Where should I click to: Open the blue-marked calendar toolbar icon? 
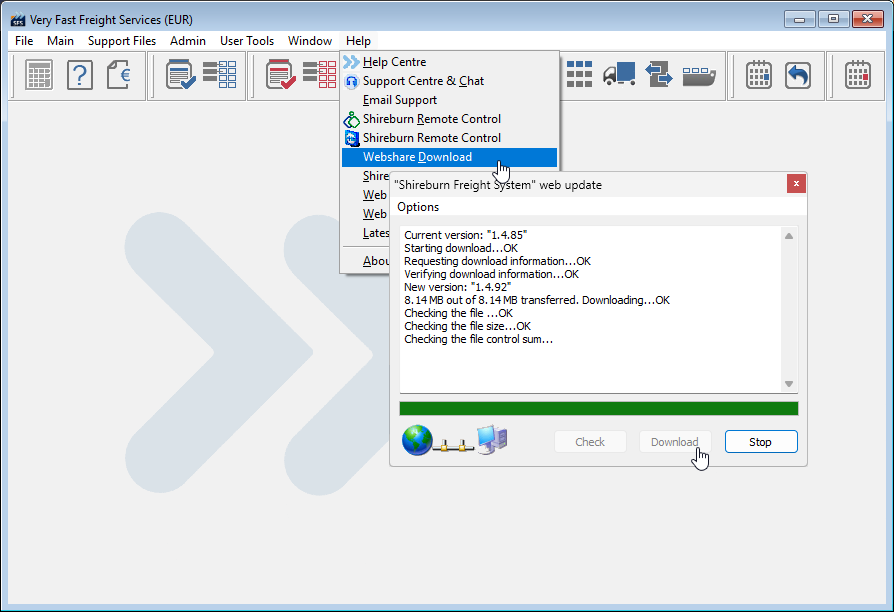(759, 75)
